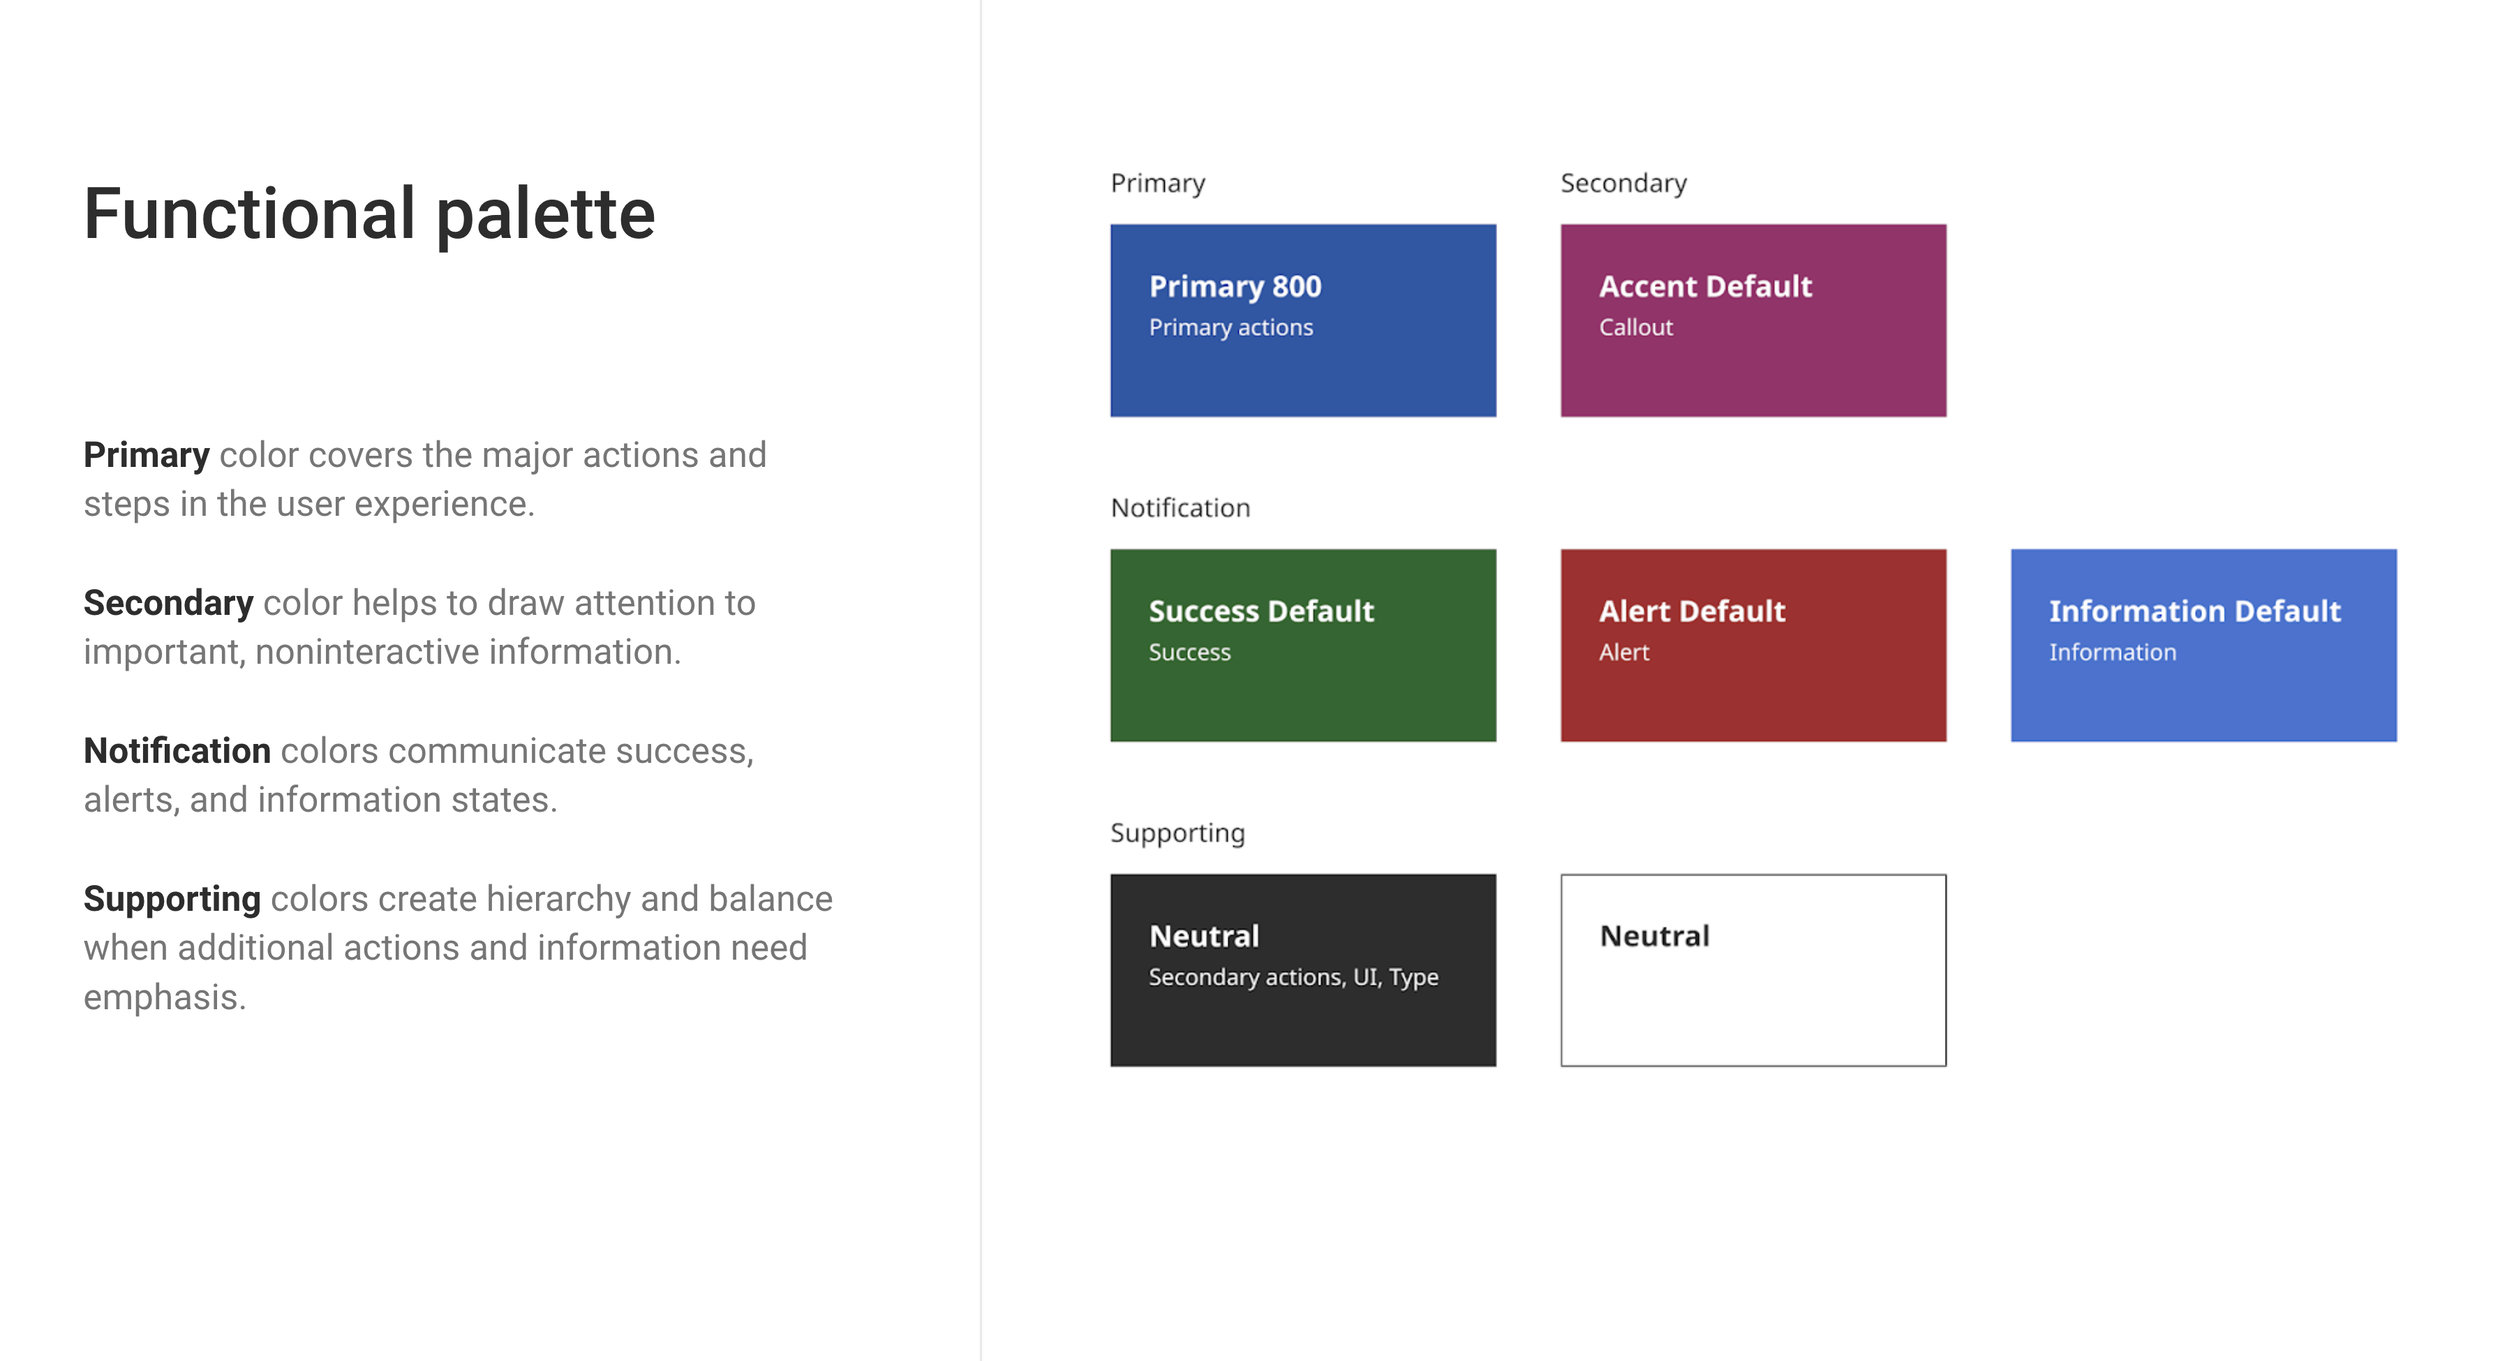The height and width of the screenshot is (1361, 2500).
Task: Click the Functional palette heading
Action: click(x=369, y=214)
